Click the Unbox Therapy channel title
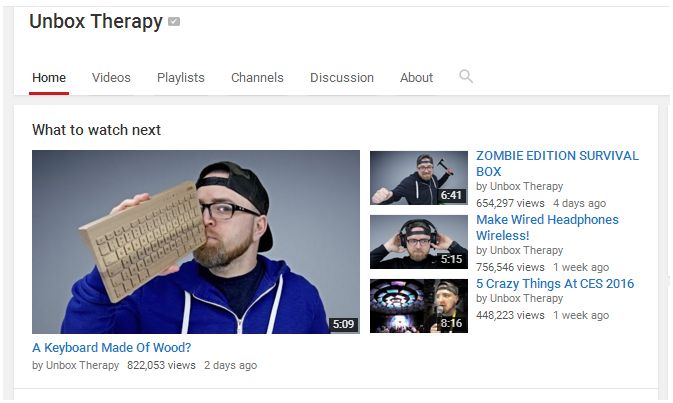This screenshot has height=403, width=673. click(96, 21)
